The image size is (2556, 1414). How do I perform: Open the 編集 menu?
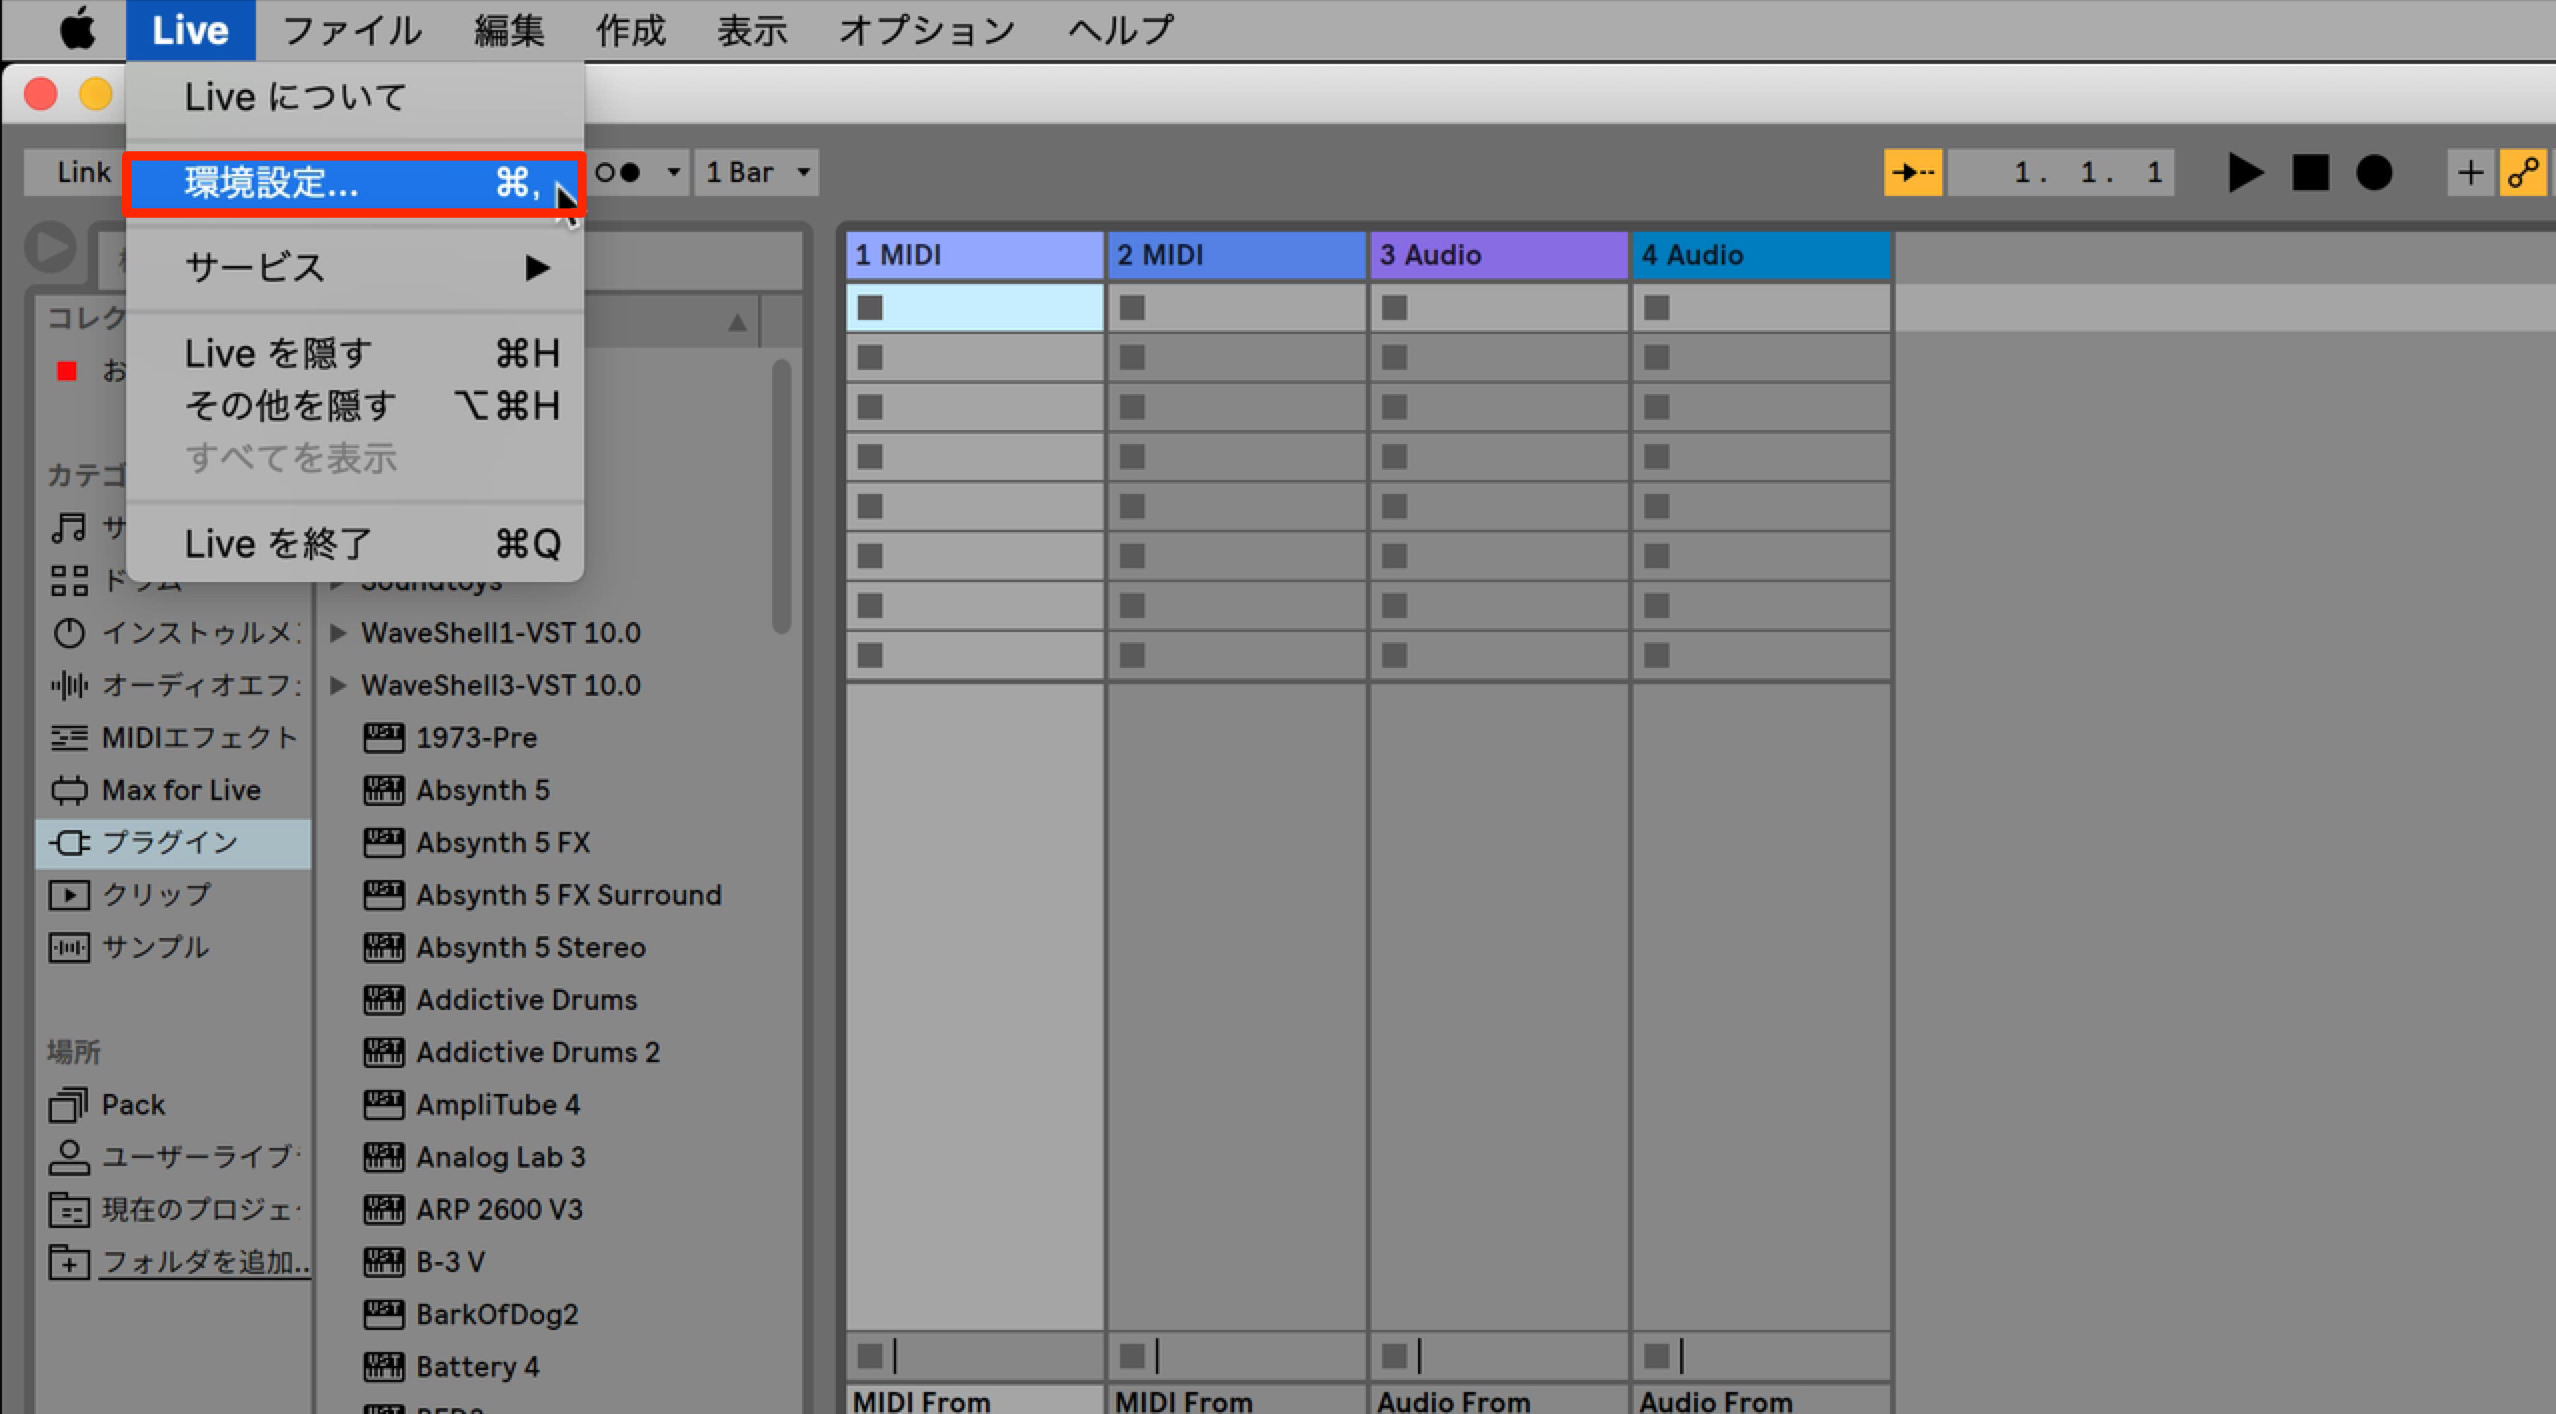[x=509, y=30]
